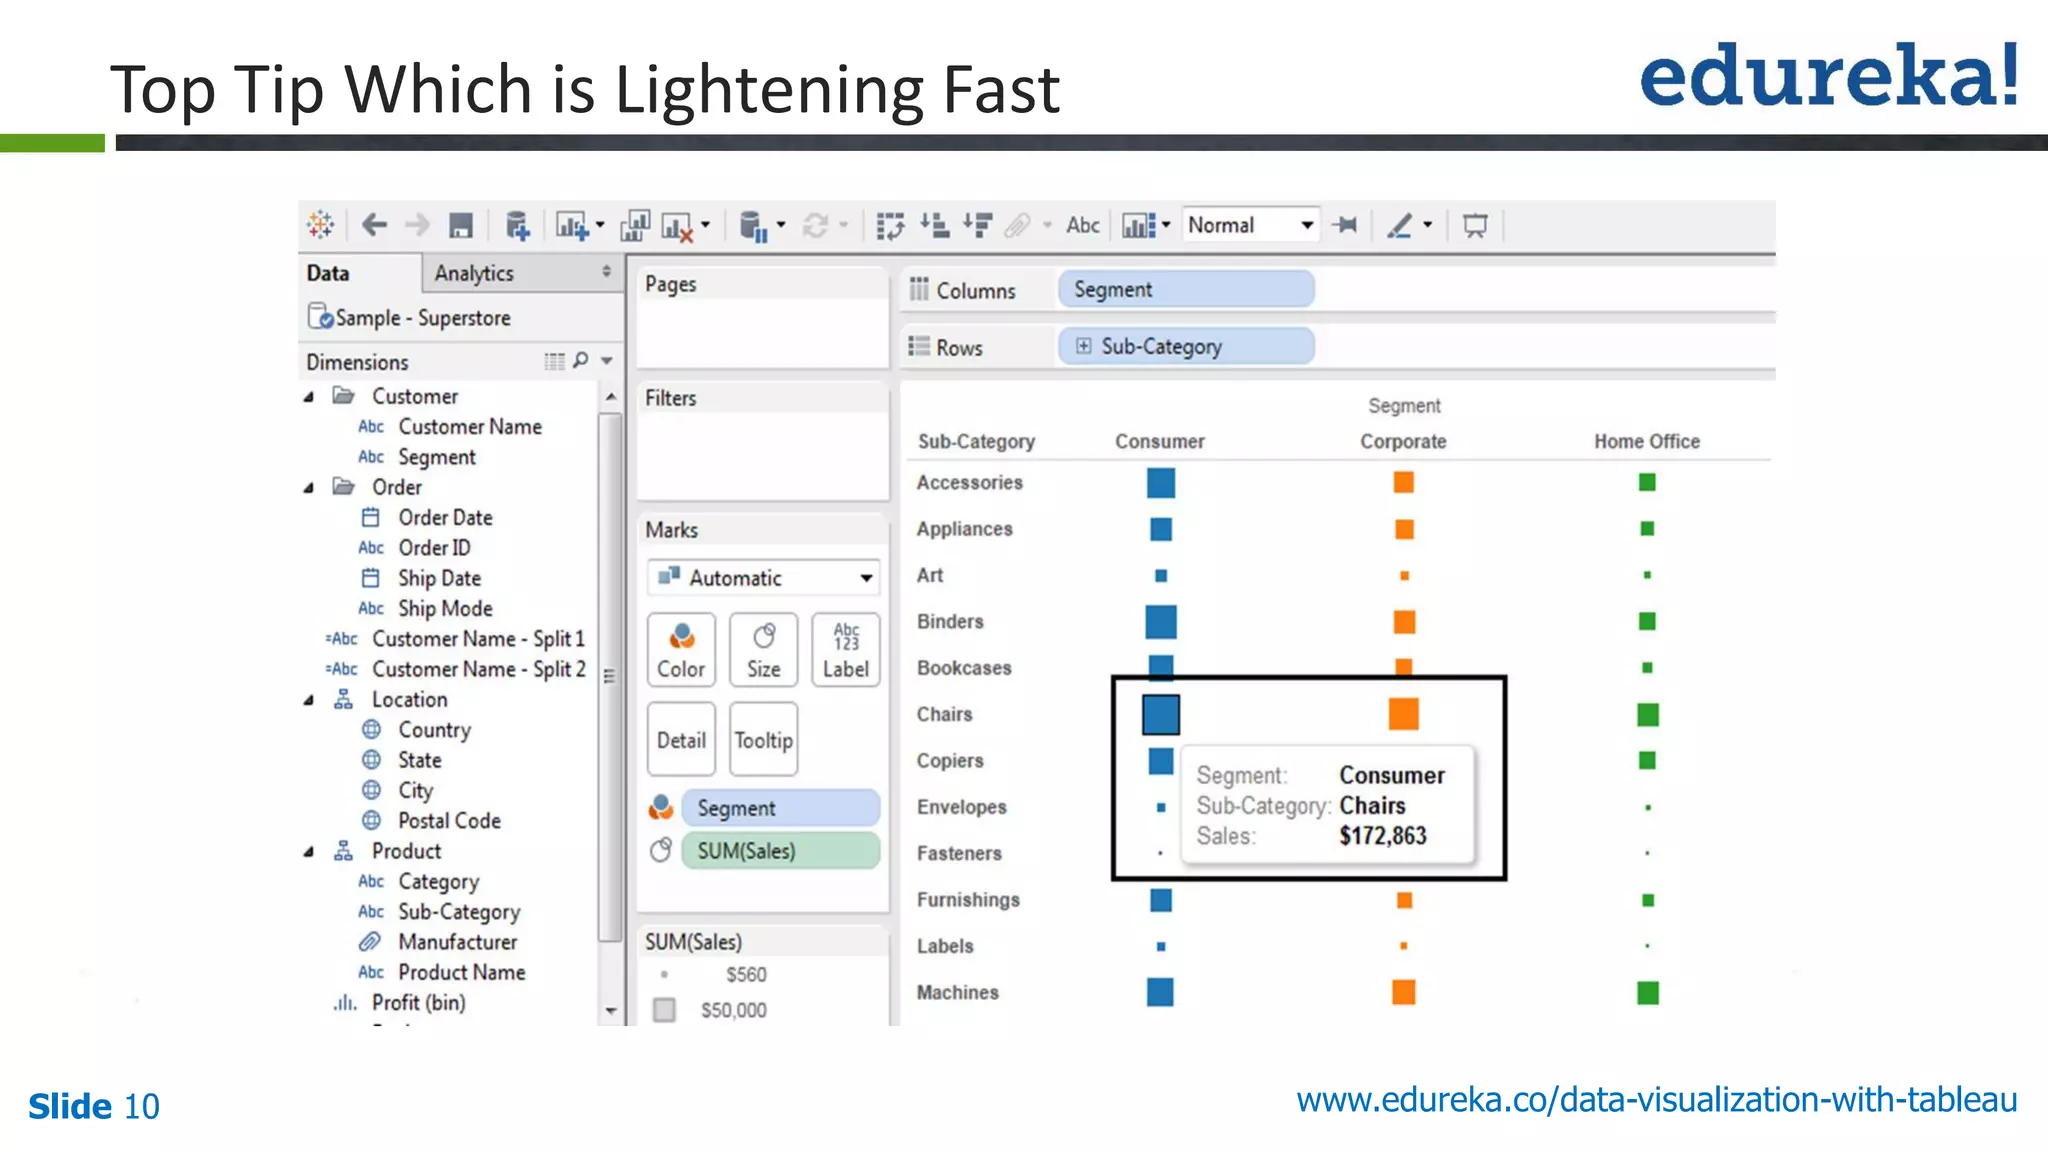Select the Postal Code field
The height and width of the screenshot is (1152, 2048).
[449, 821]
